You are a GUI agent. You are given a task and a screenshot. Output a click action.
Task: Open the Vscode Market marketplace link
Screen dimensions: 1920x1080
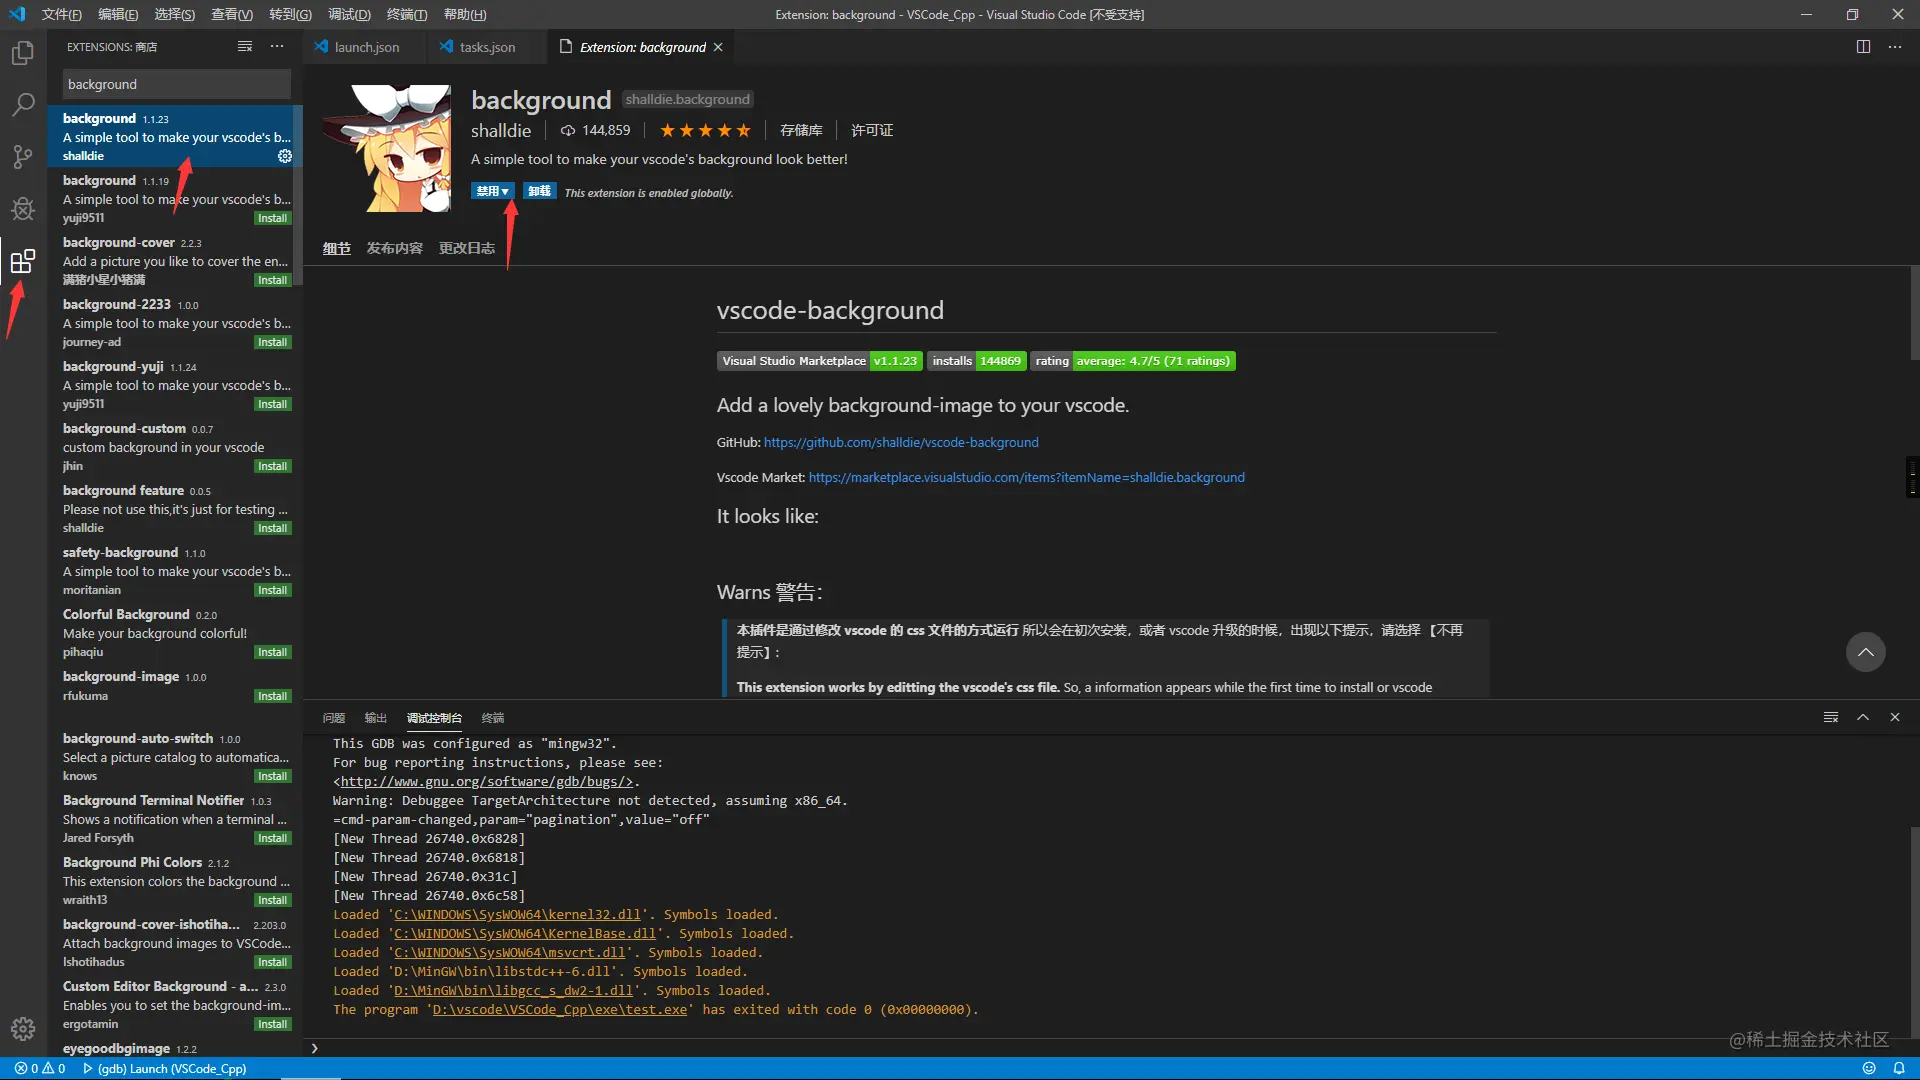[1027, 477]
